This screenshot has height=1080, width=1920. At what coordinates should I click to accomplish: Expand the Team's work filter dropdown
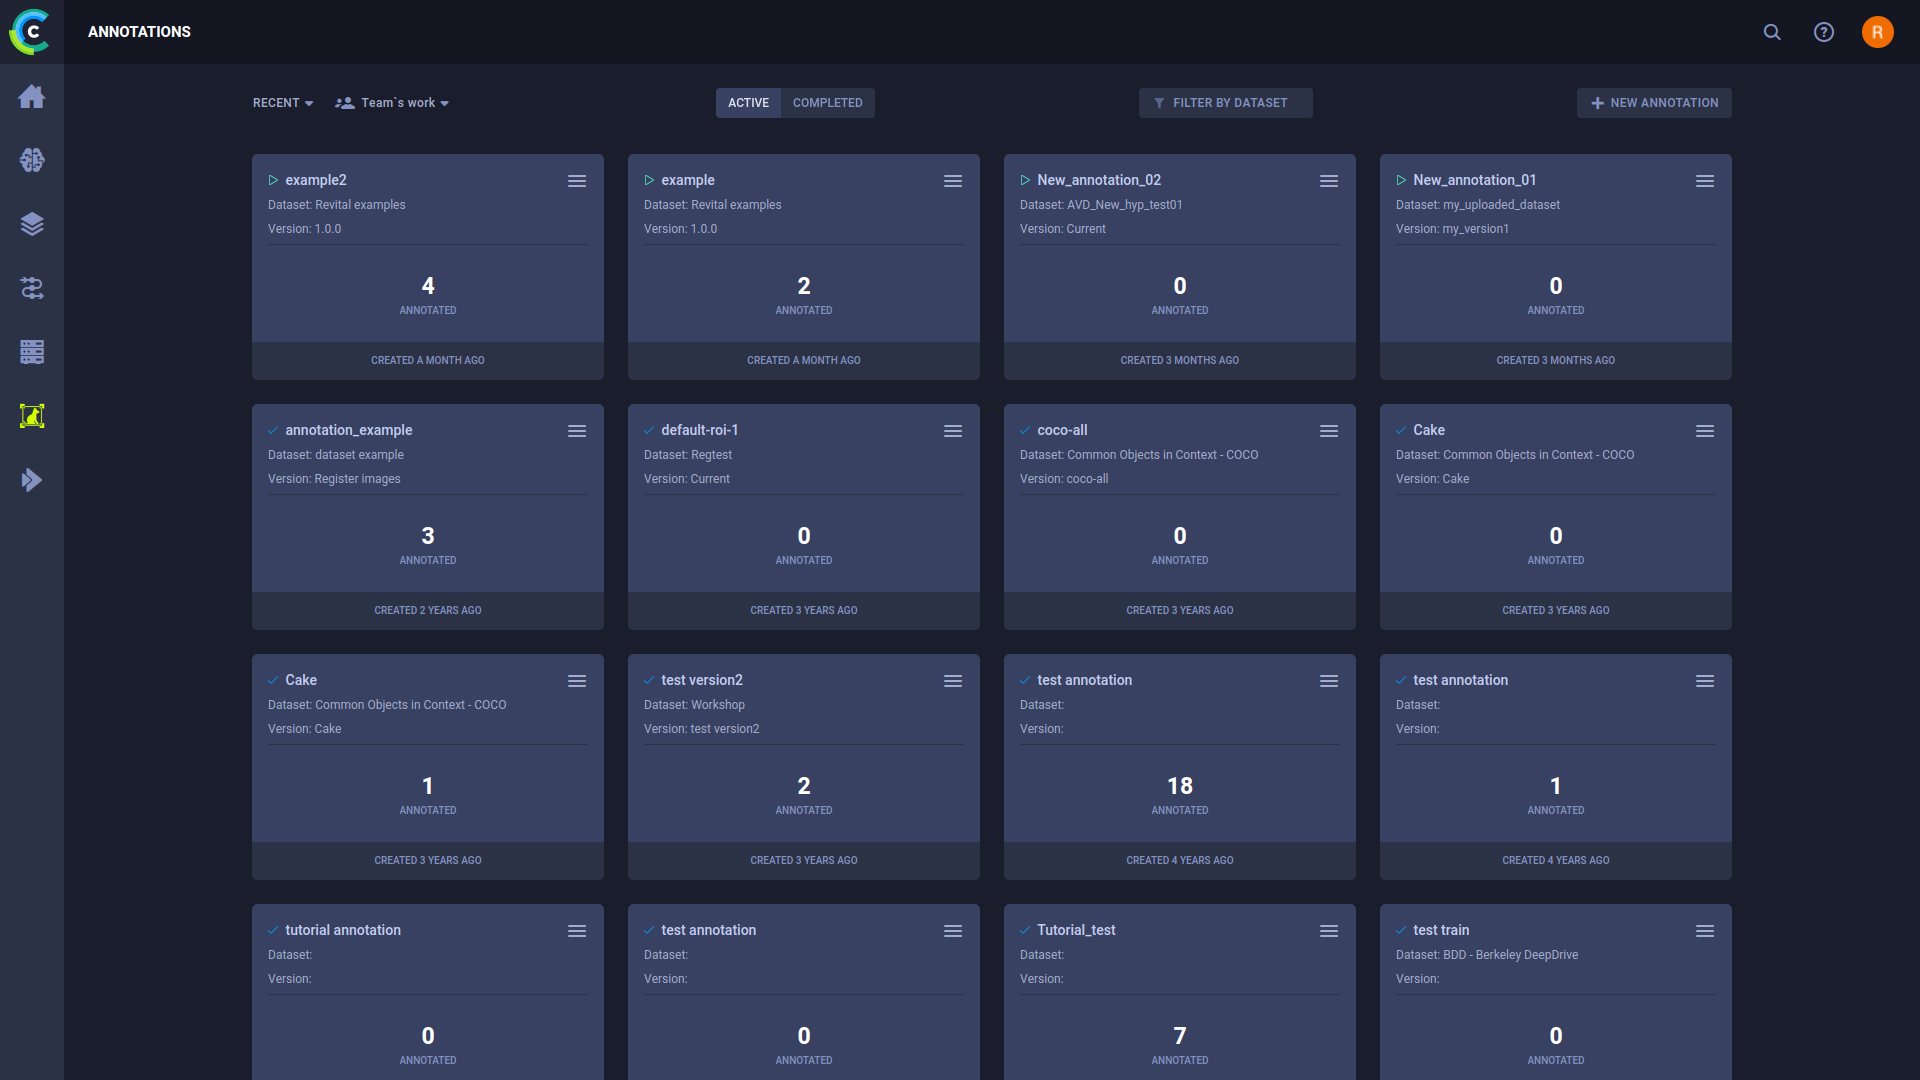tap(393, 103)
